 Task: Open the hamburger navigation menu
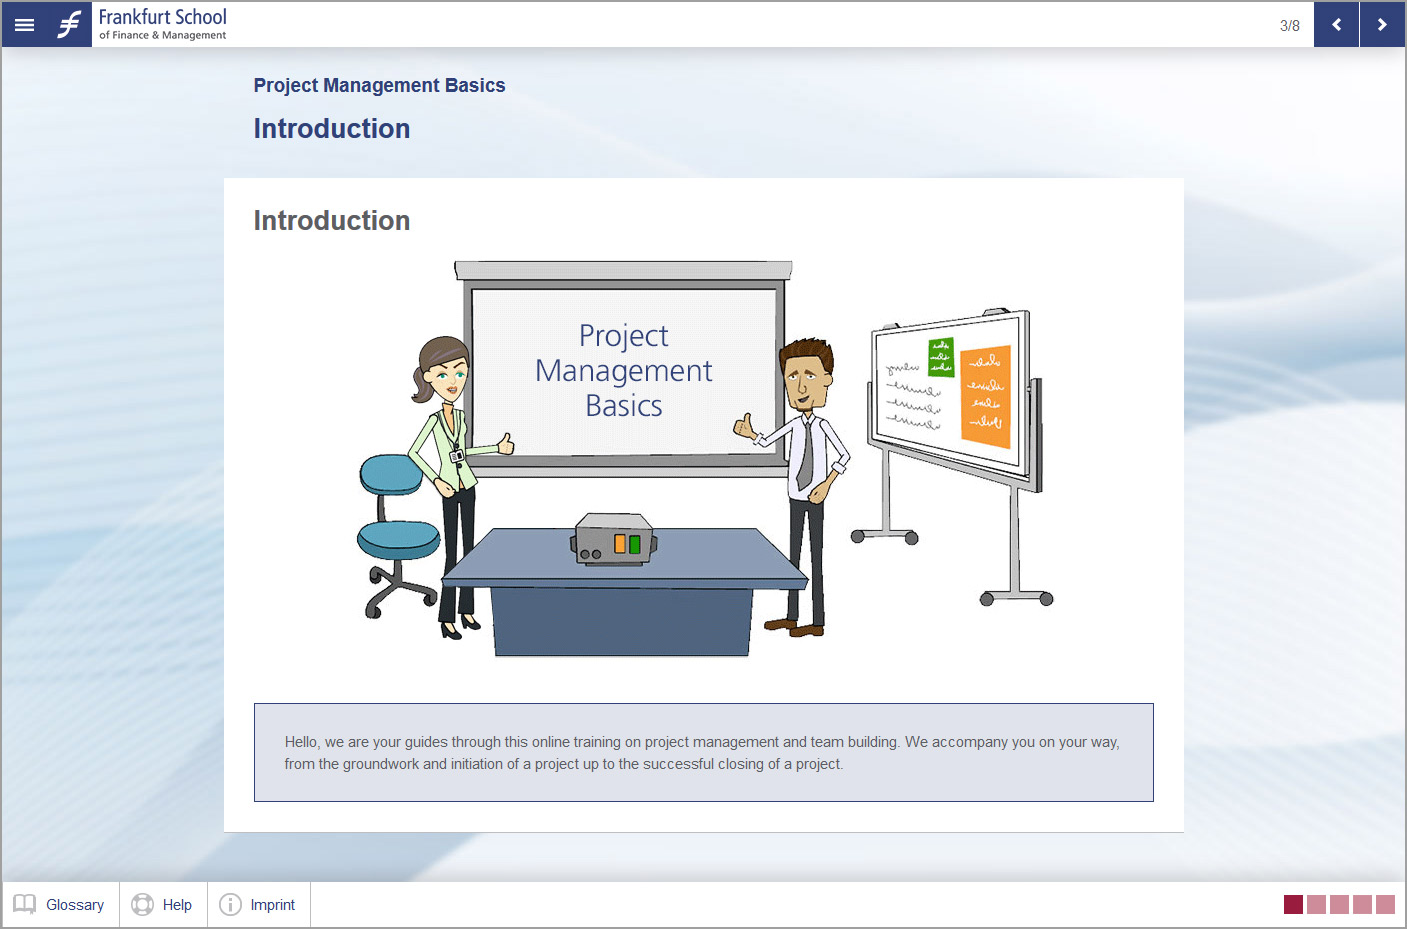pos(25,25)
